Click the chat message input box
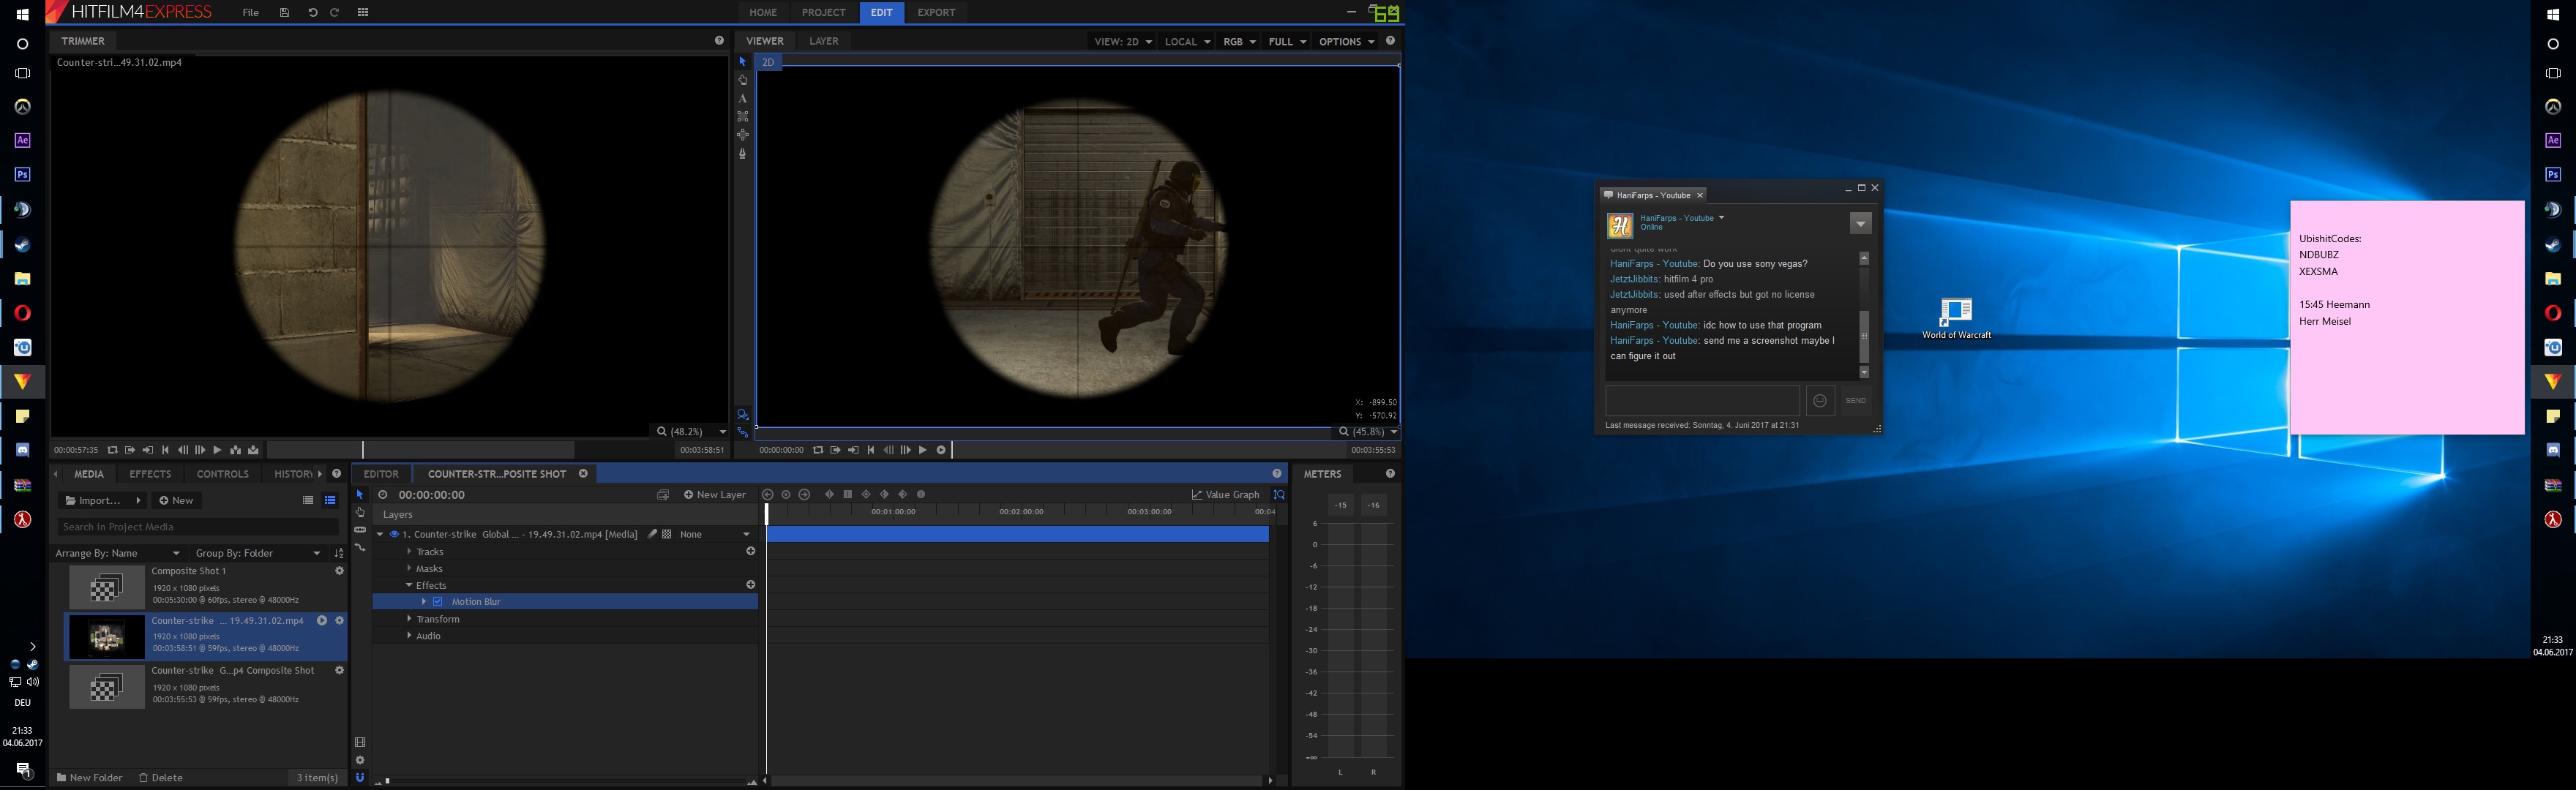This screenshot has height=790, width=2576. [x=1702, y=401]
